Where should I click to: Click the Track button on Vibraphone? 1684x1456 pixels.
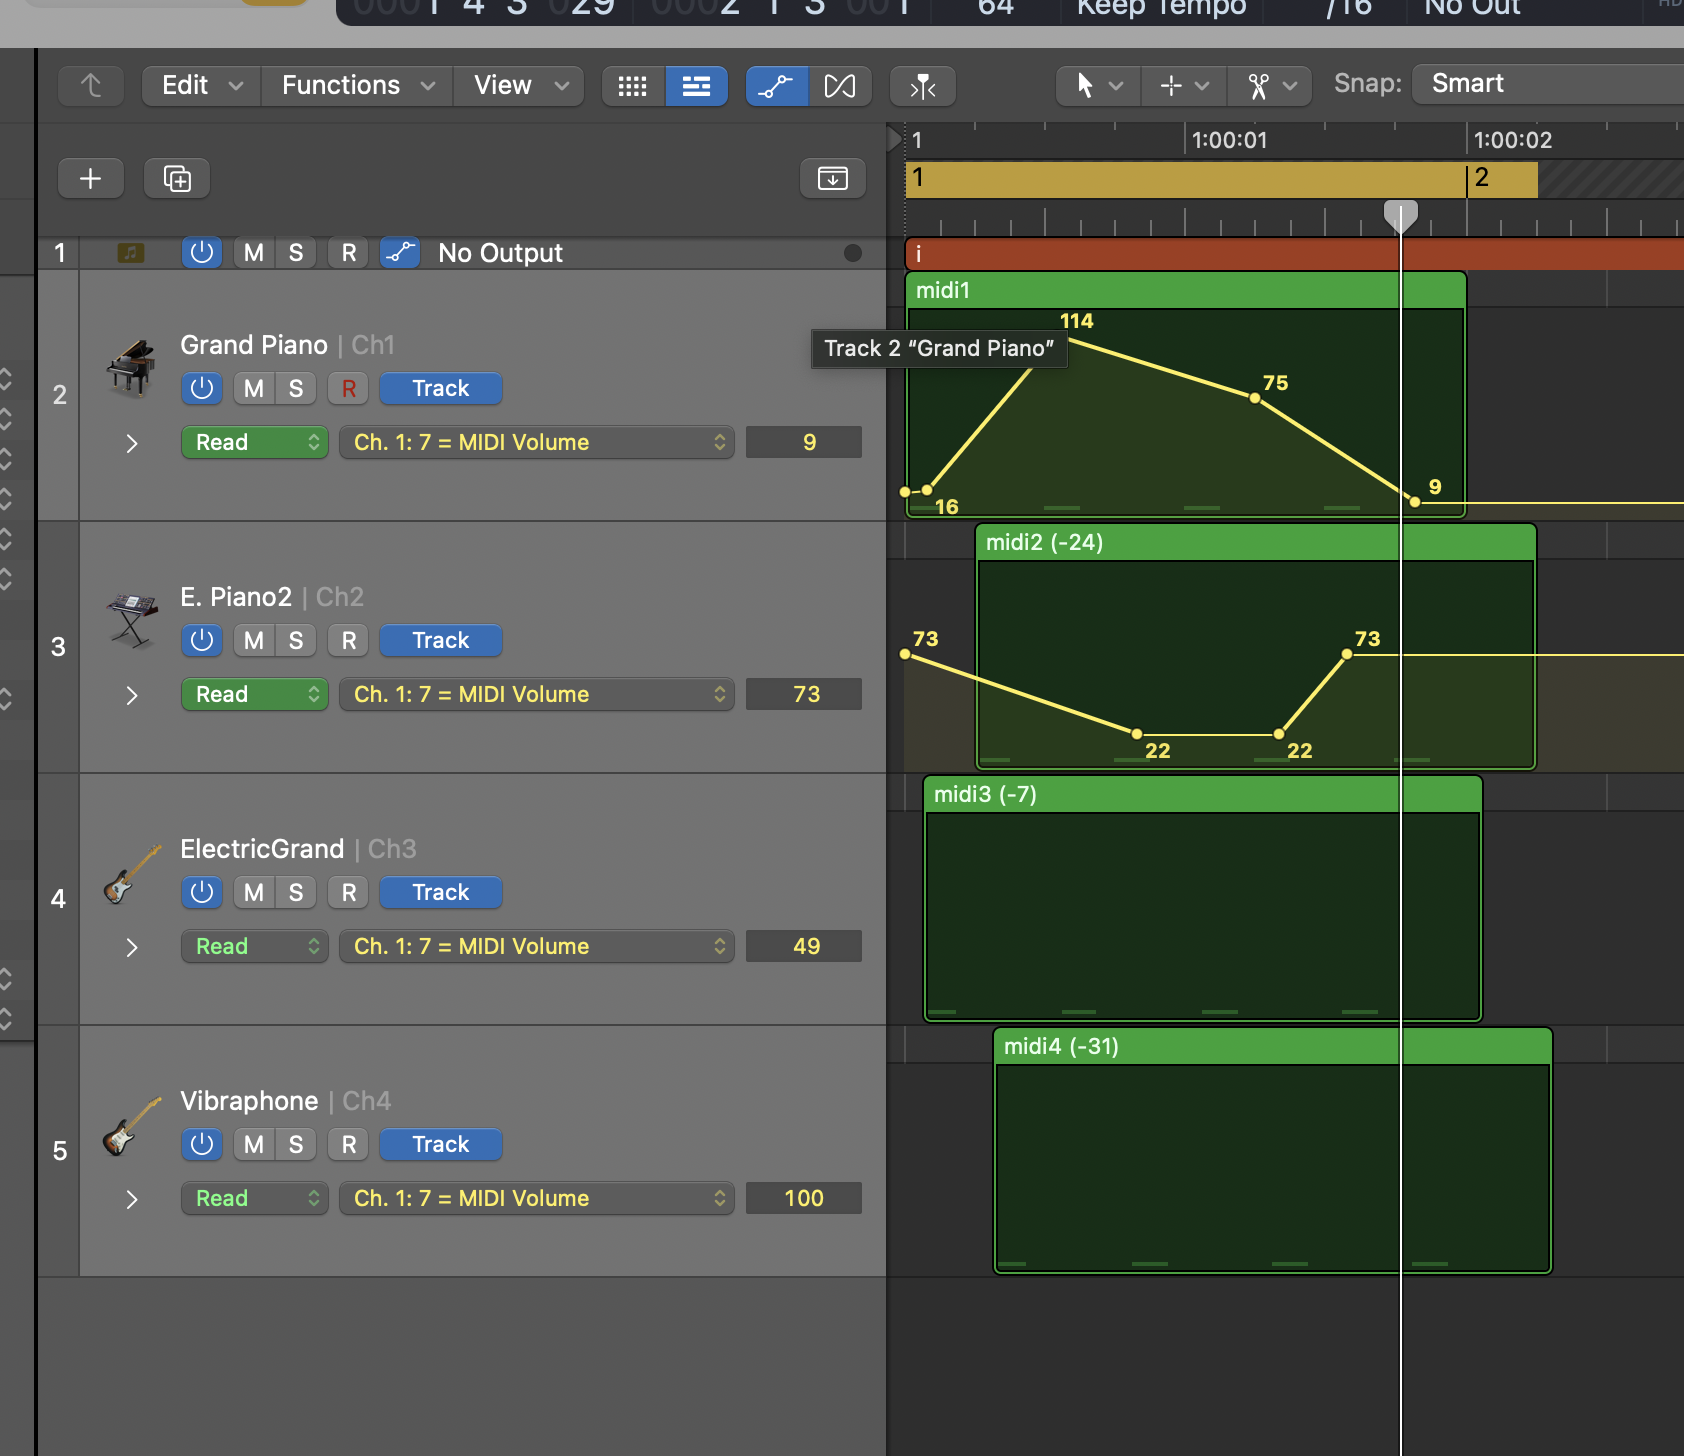pyautogui.click(x=440, y=1145)
